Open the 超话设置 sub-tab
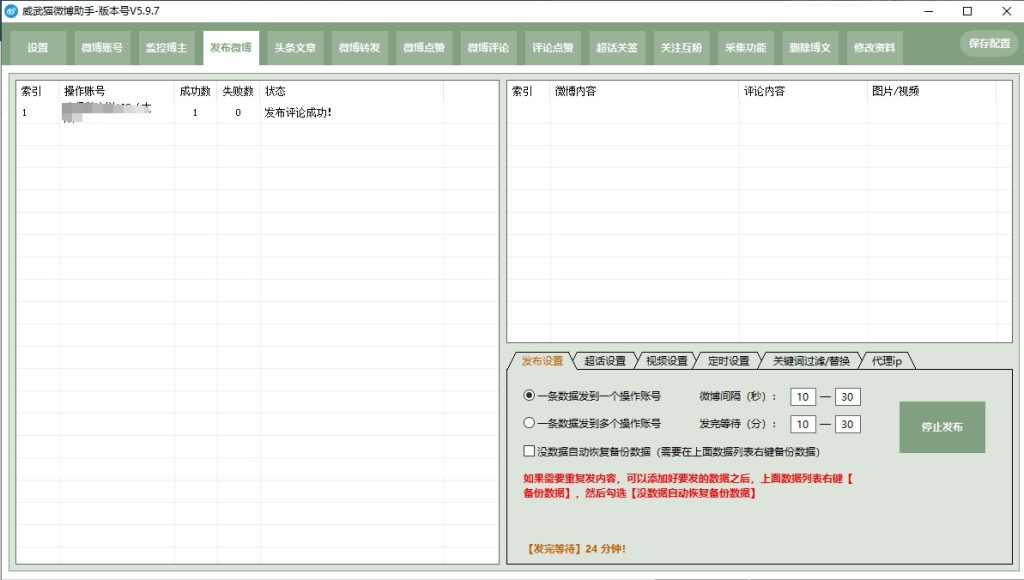 605,361
